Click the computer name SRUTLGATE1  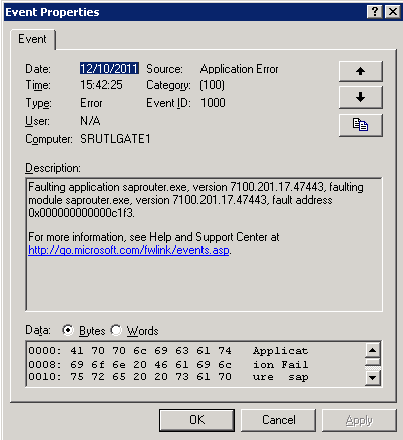(115, 139)
